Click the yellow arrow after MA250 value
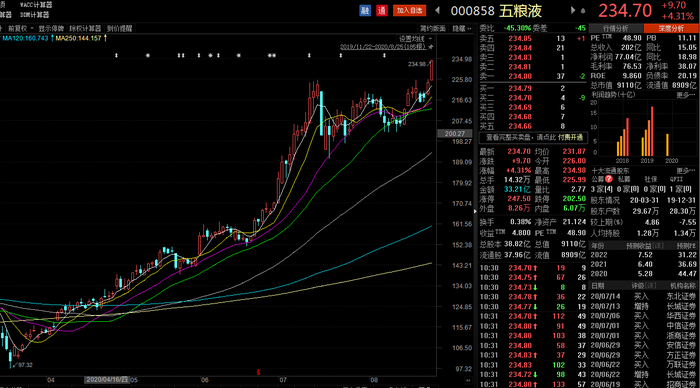 tap(105, 38)
